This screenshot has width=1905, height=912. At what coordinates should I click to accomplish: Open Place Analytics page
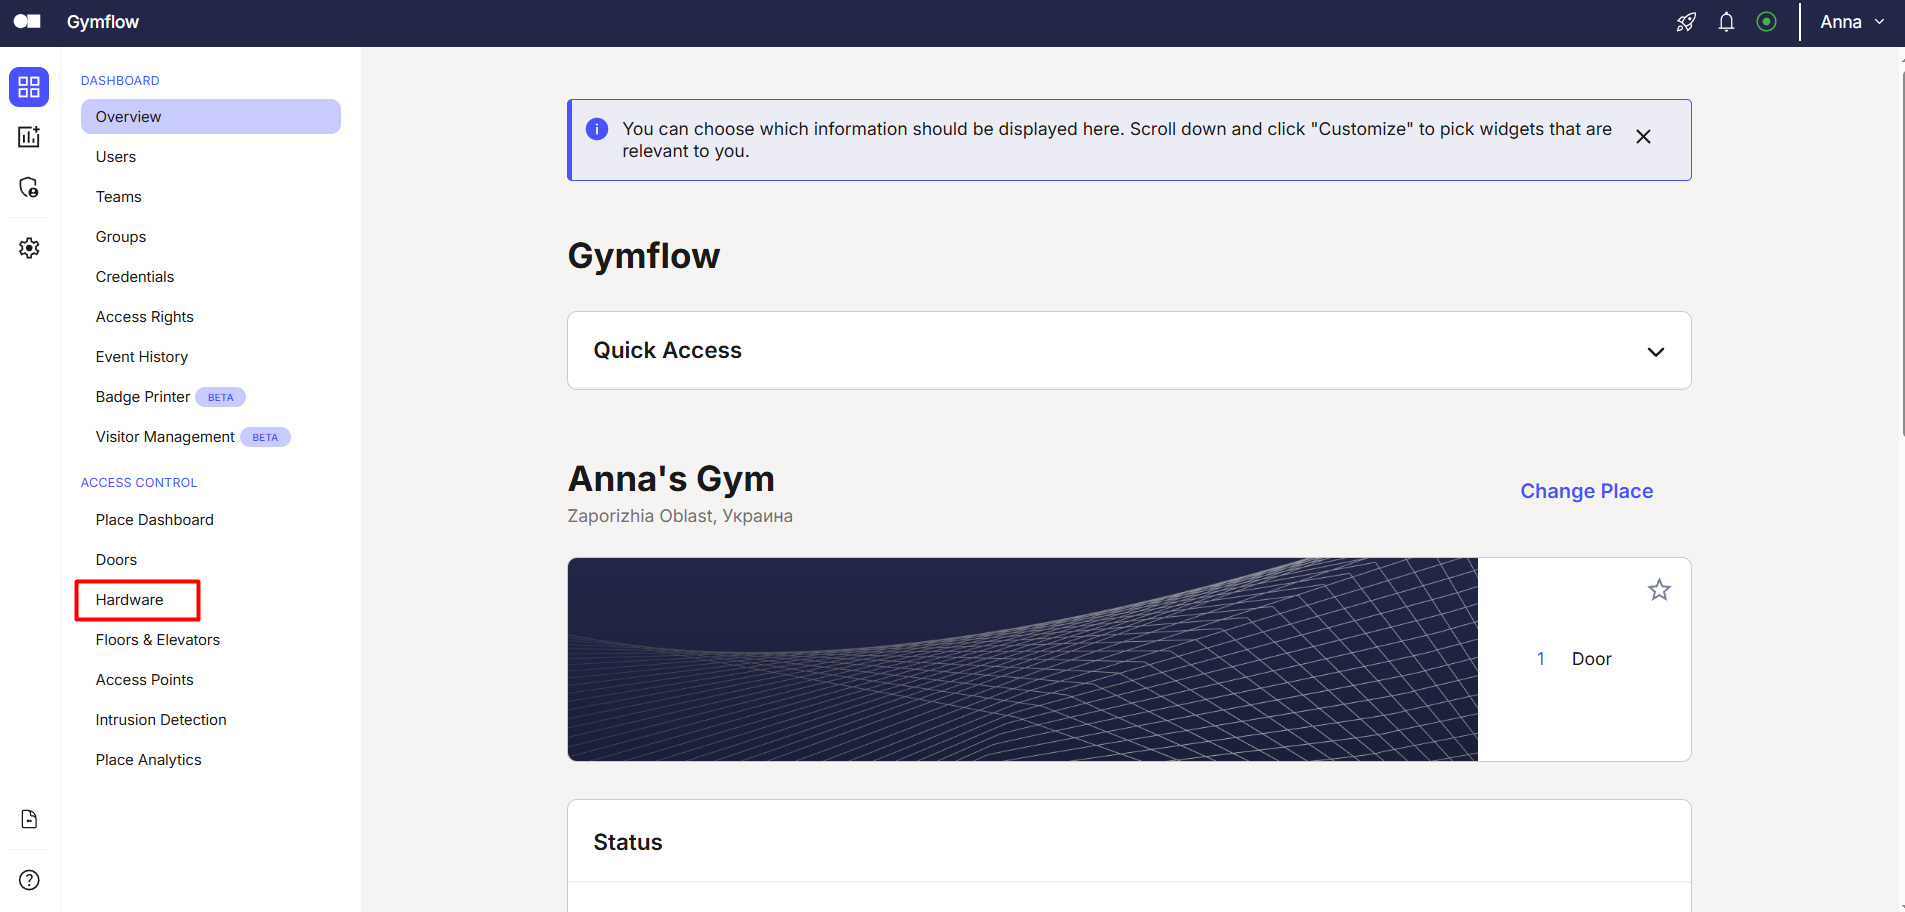click(x=149, y=760)
